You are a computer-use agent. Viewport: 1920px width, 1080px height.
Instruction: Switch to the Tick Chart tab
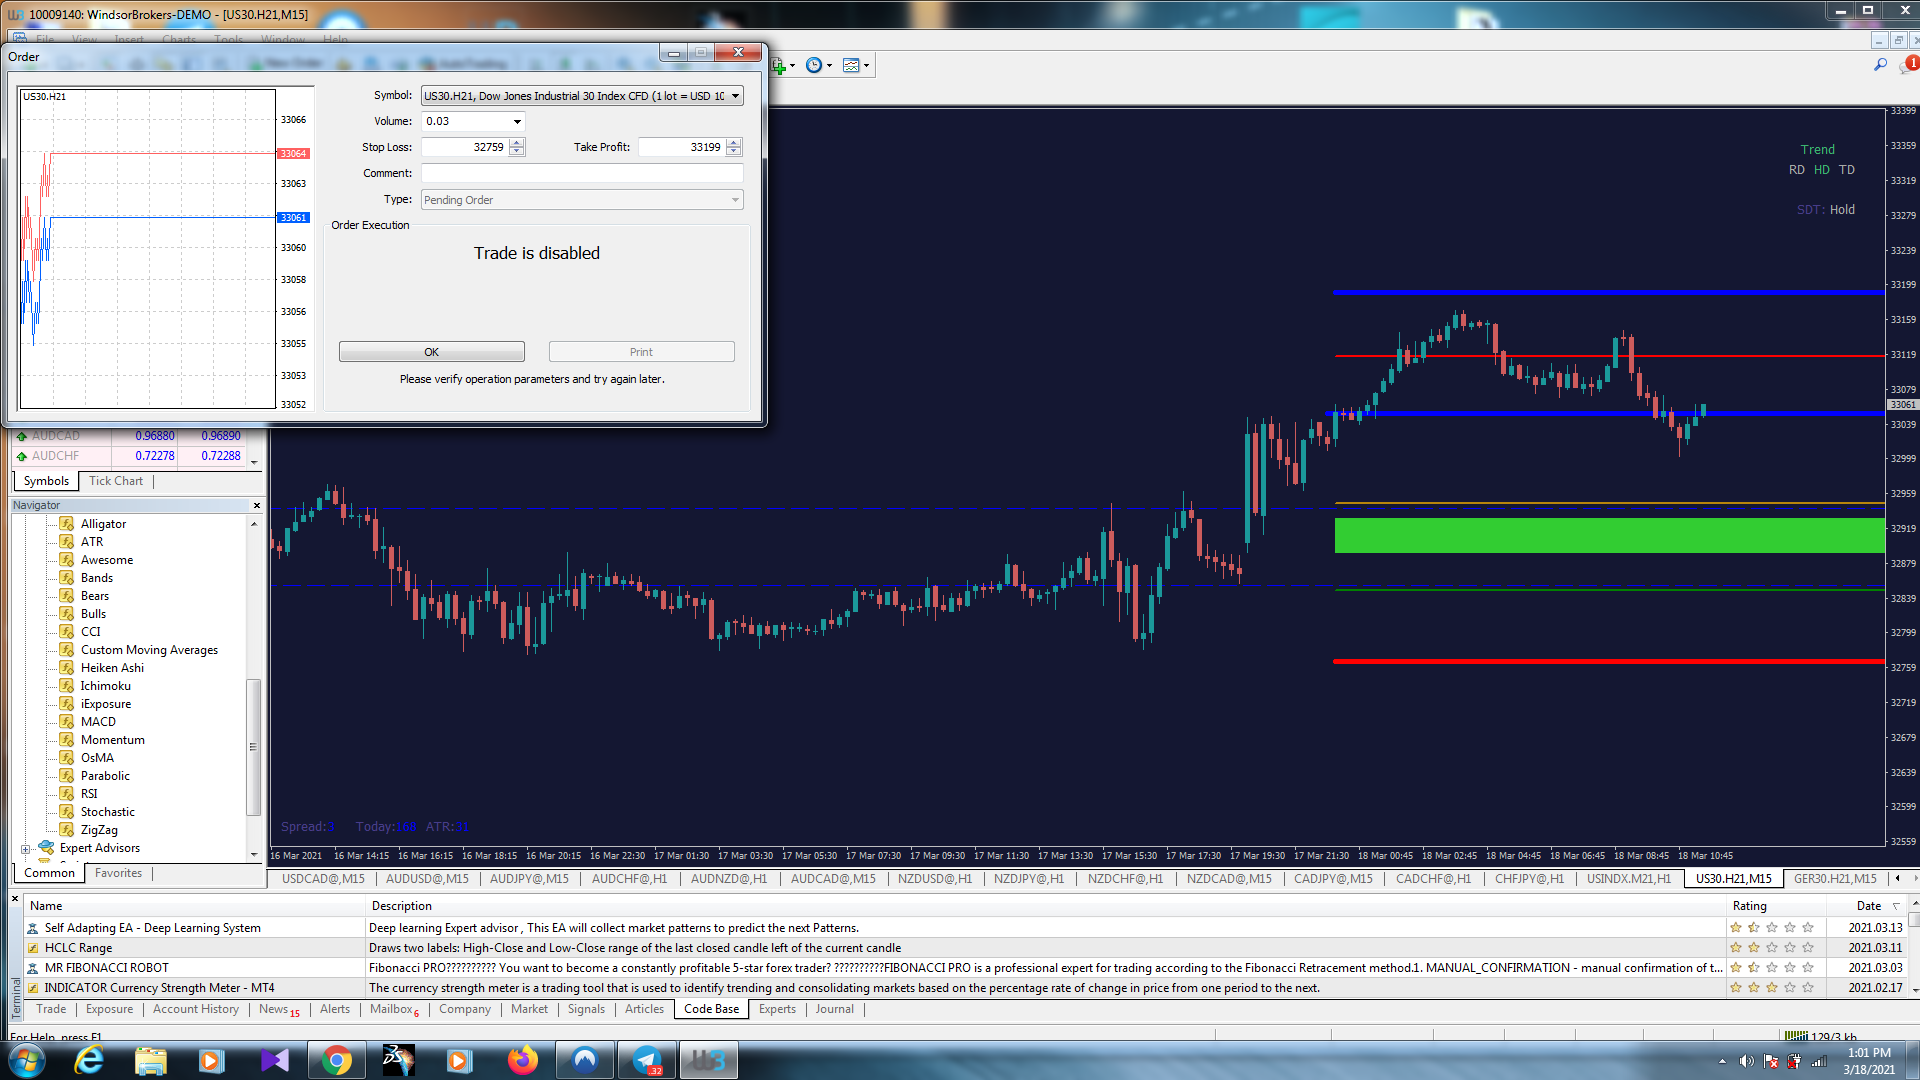tap(116, 481)
